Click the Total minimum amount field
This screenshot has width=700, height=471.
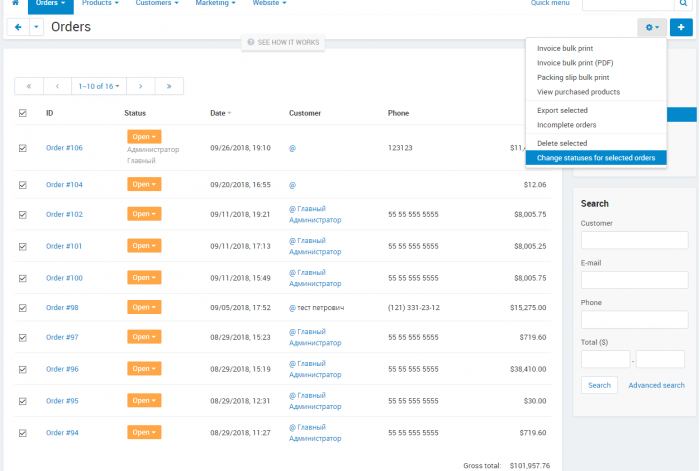(x=605, y=359)
